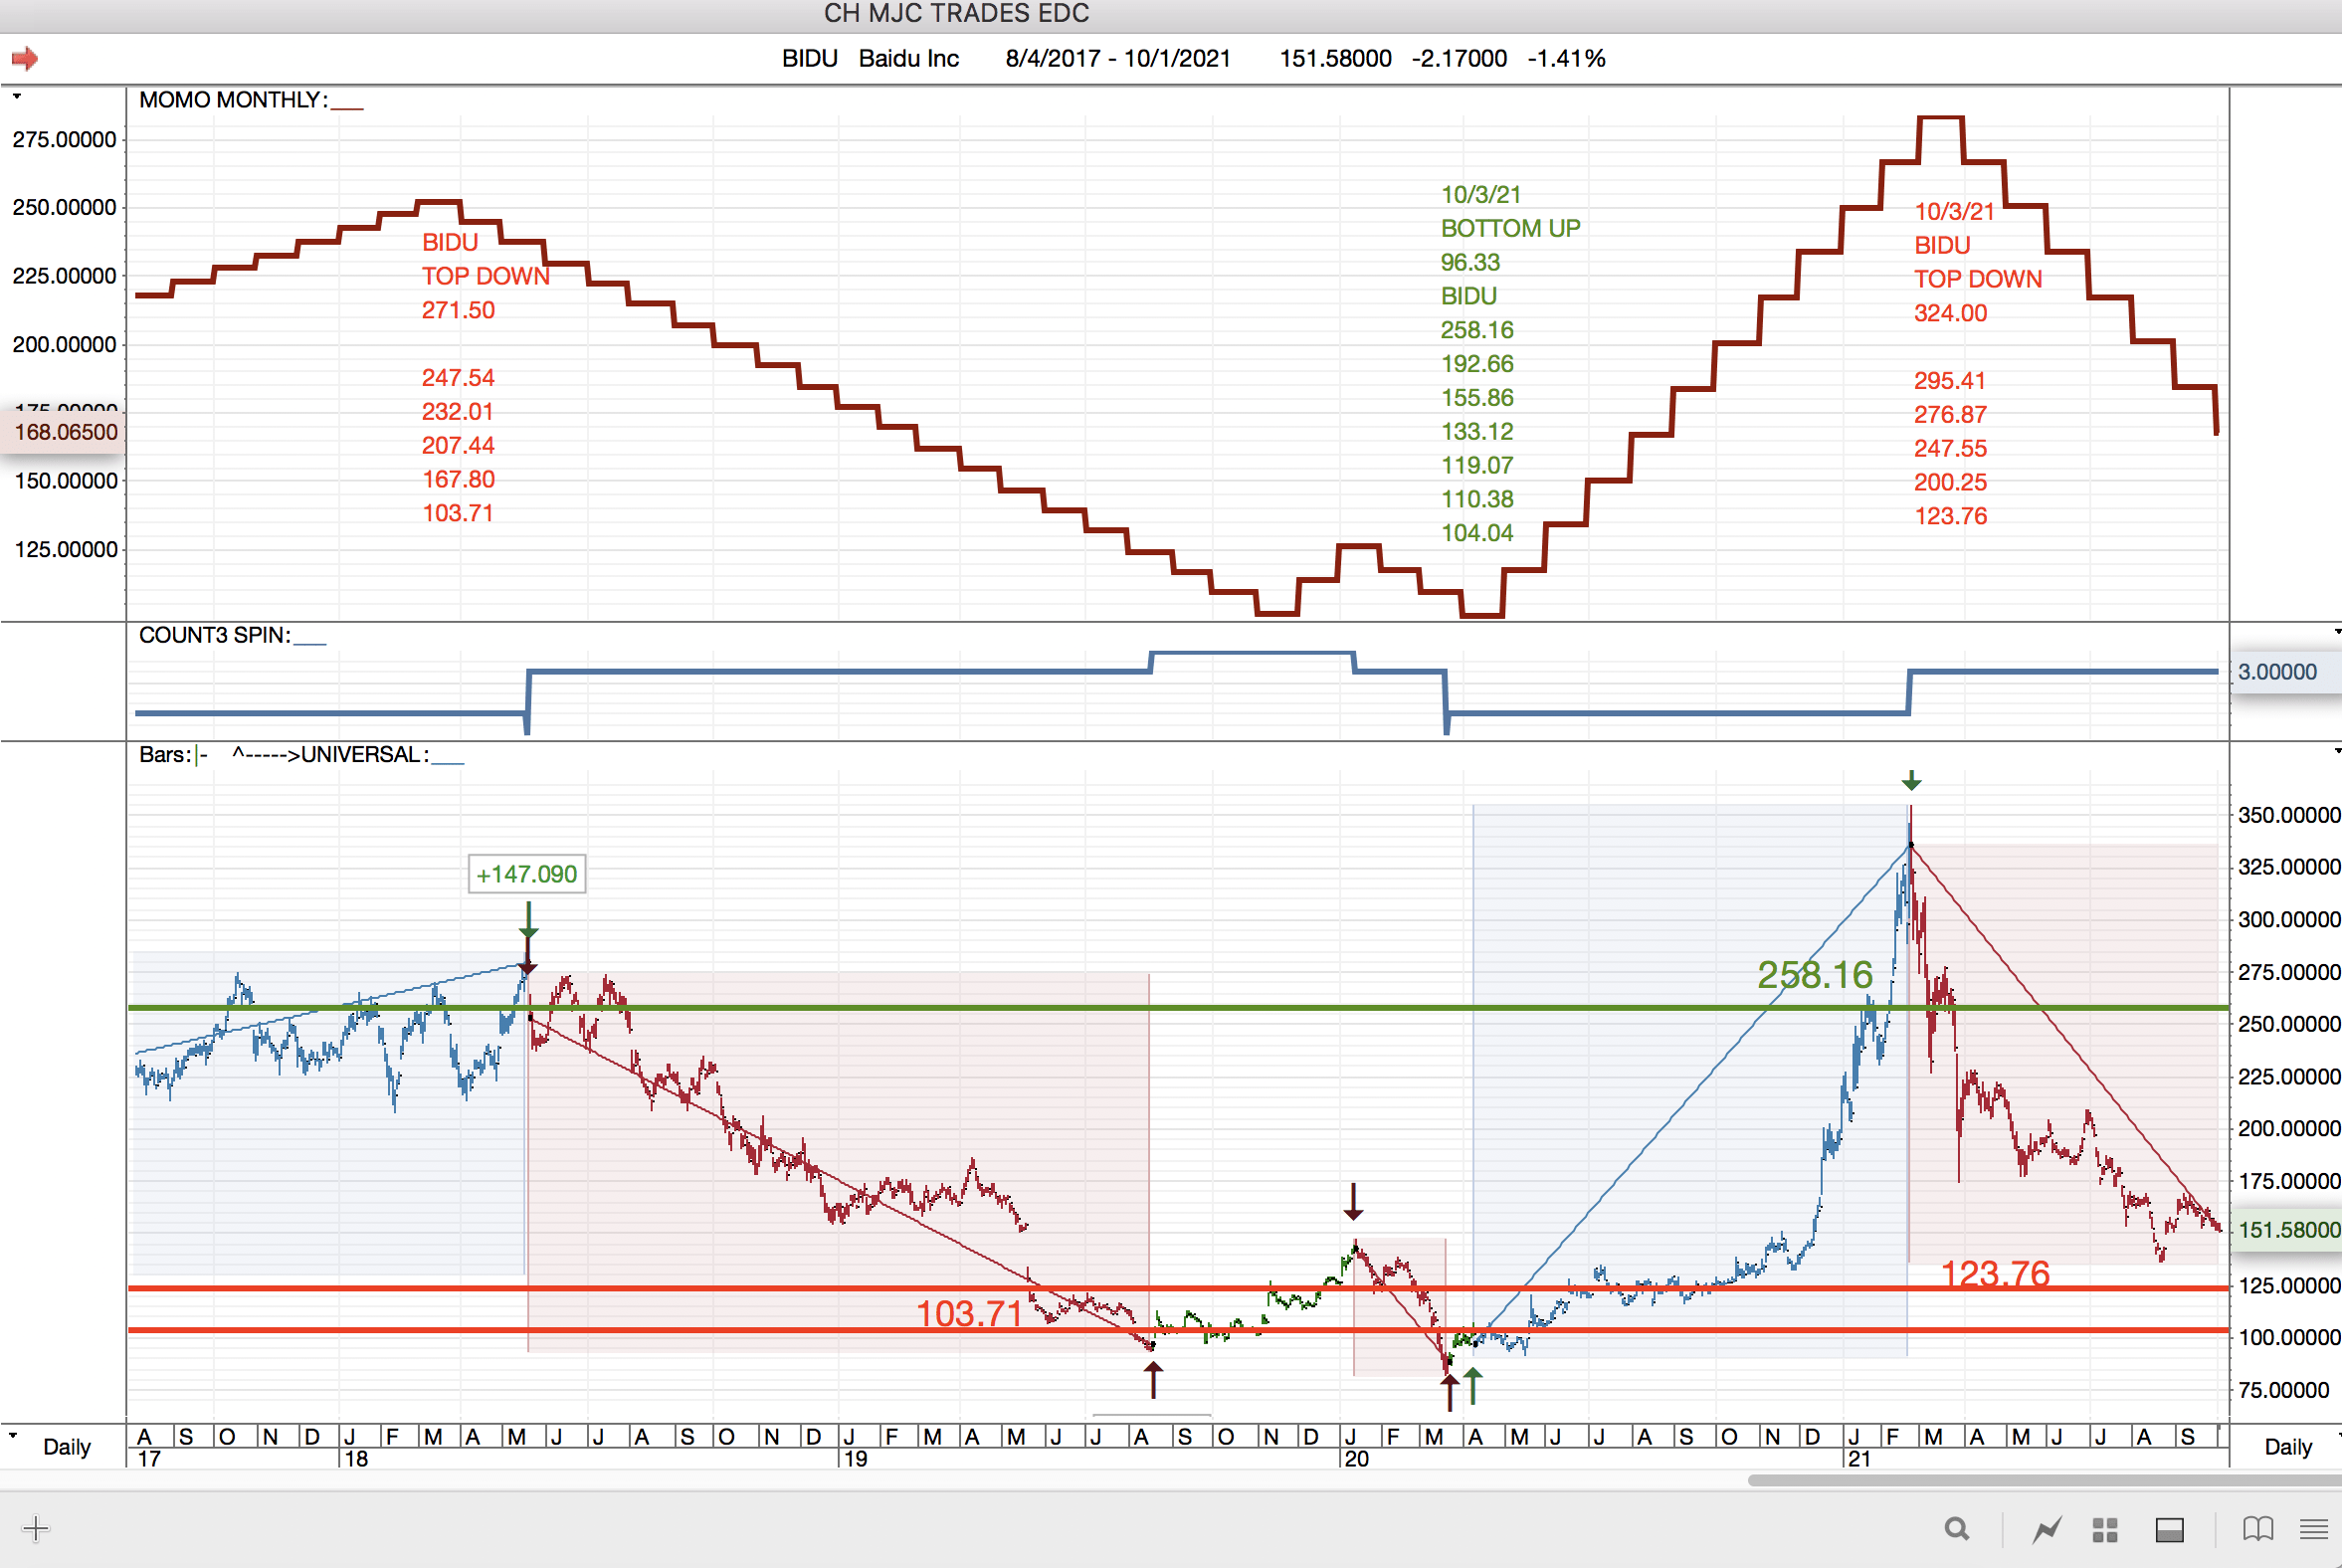This screenshot has height=1568, width=2342.
Task: Click the red arrow icon near top left
Action: tap(25, 59)
